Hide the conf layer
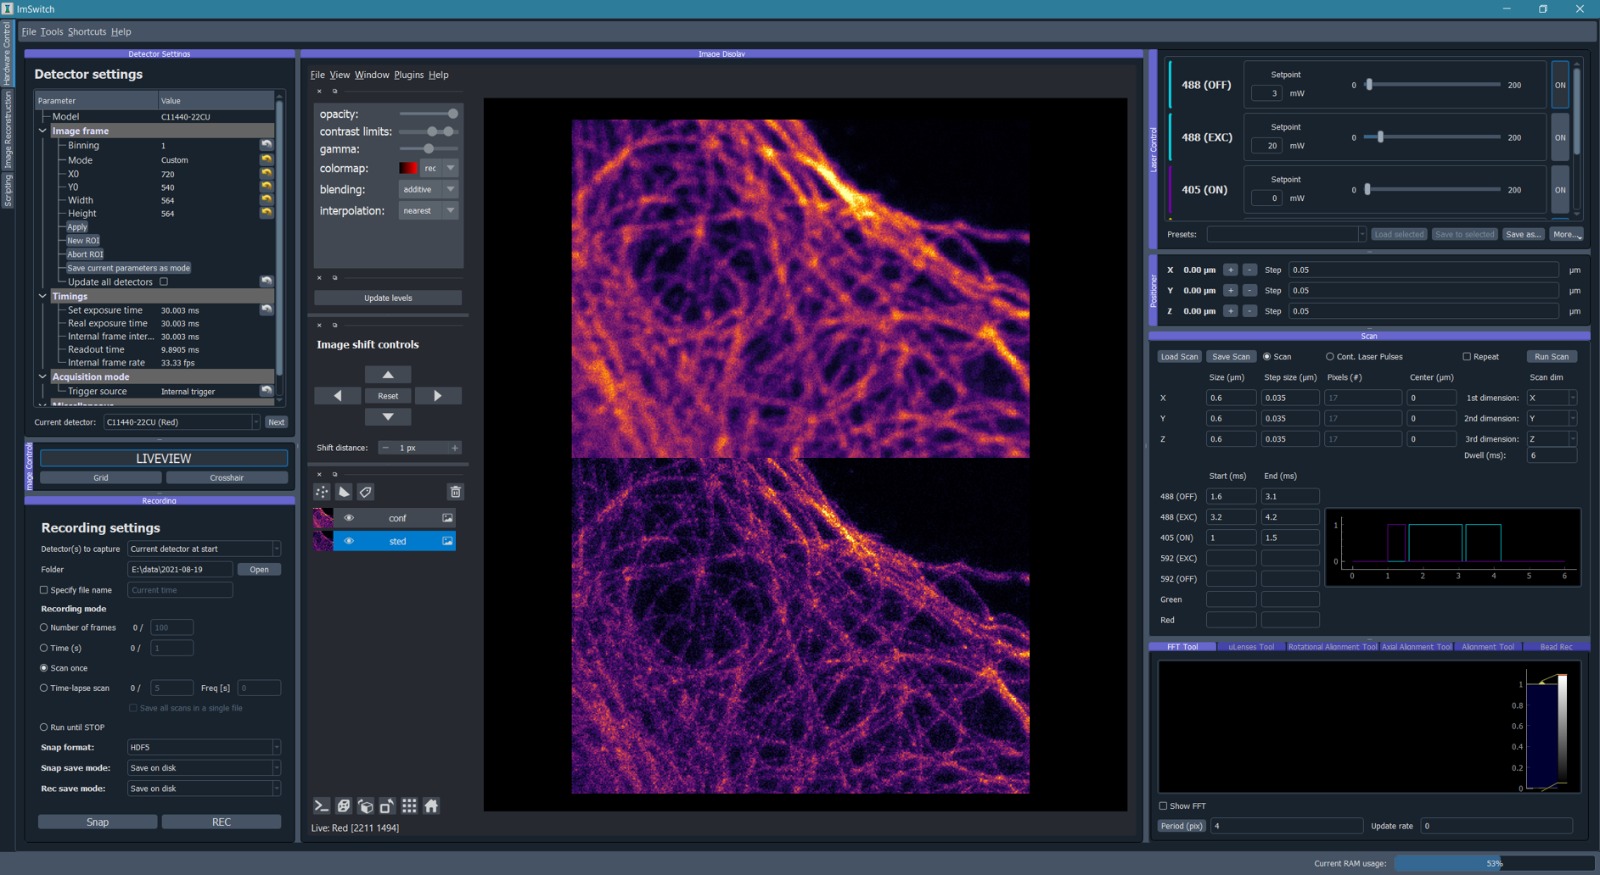 tap(349, 518)
